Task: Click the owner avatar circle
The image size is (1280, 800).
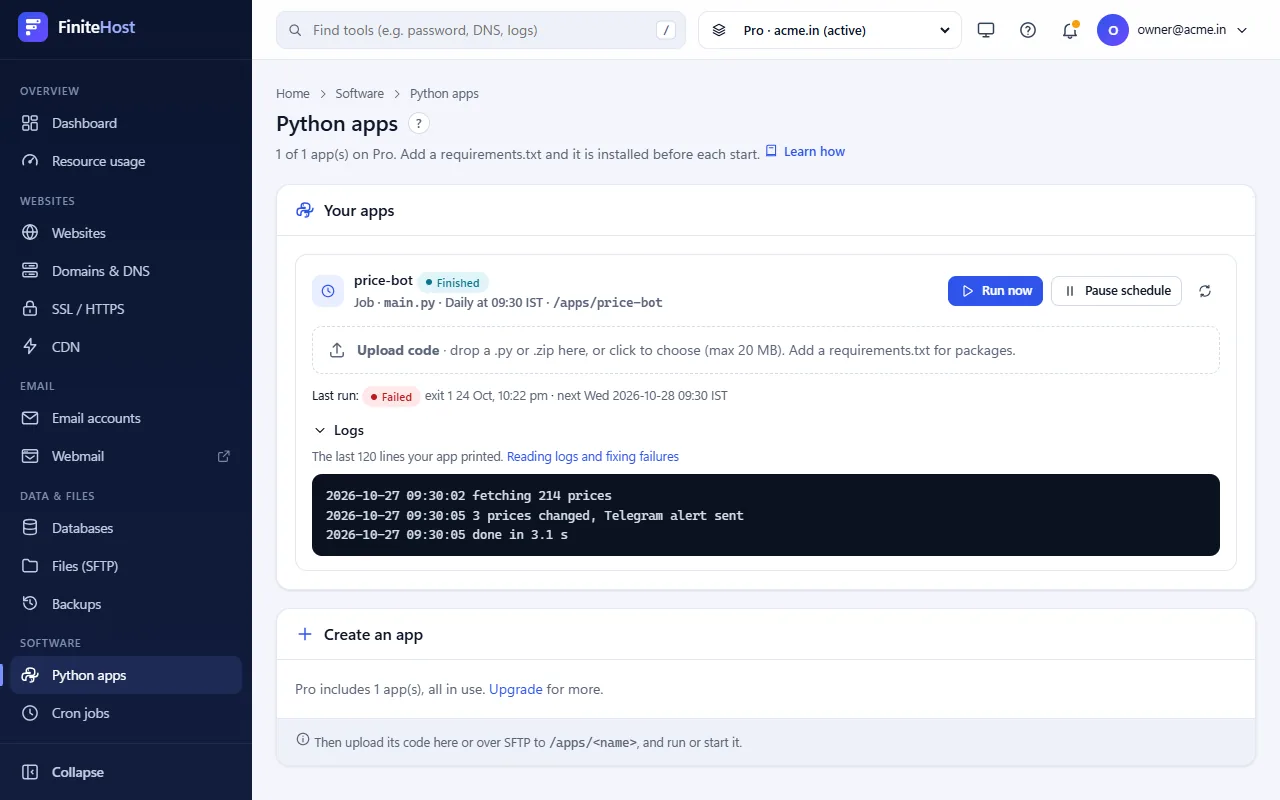Action: coord(1113,30)
